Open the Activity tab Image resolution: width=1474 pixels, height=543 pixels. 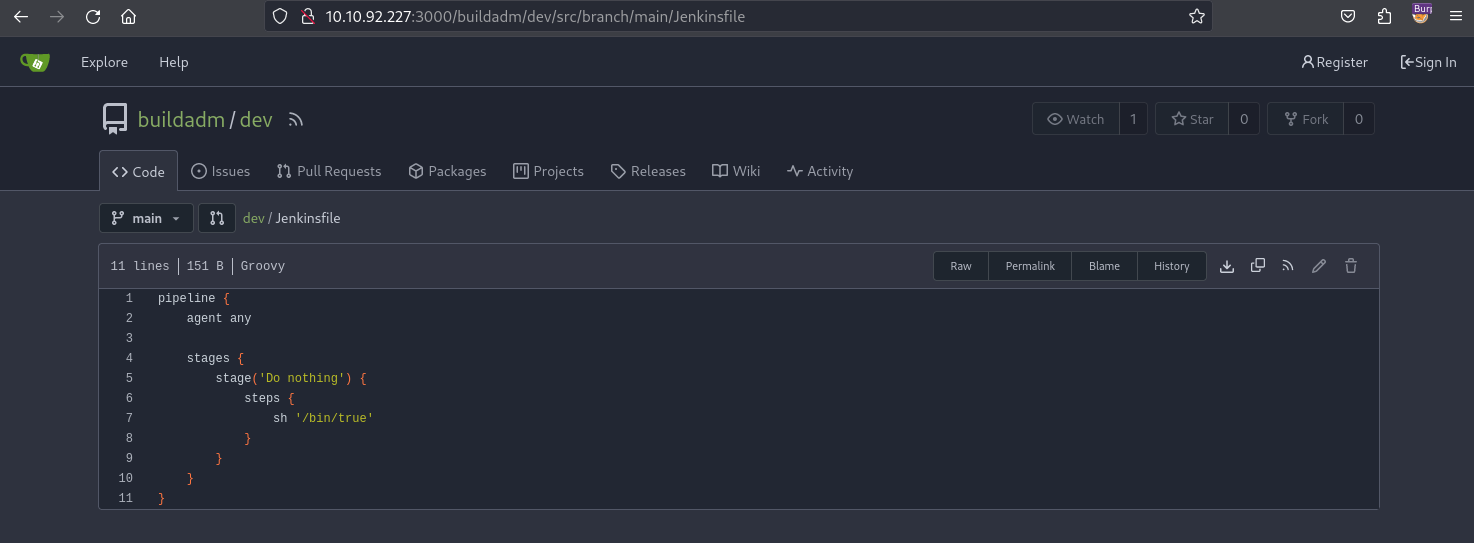click(x=820, y=171)
